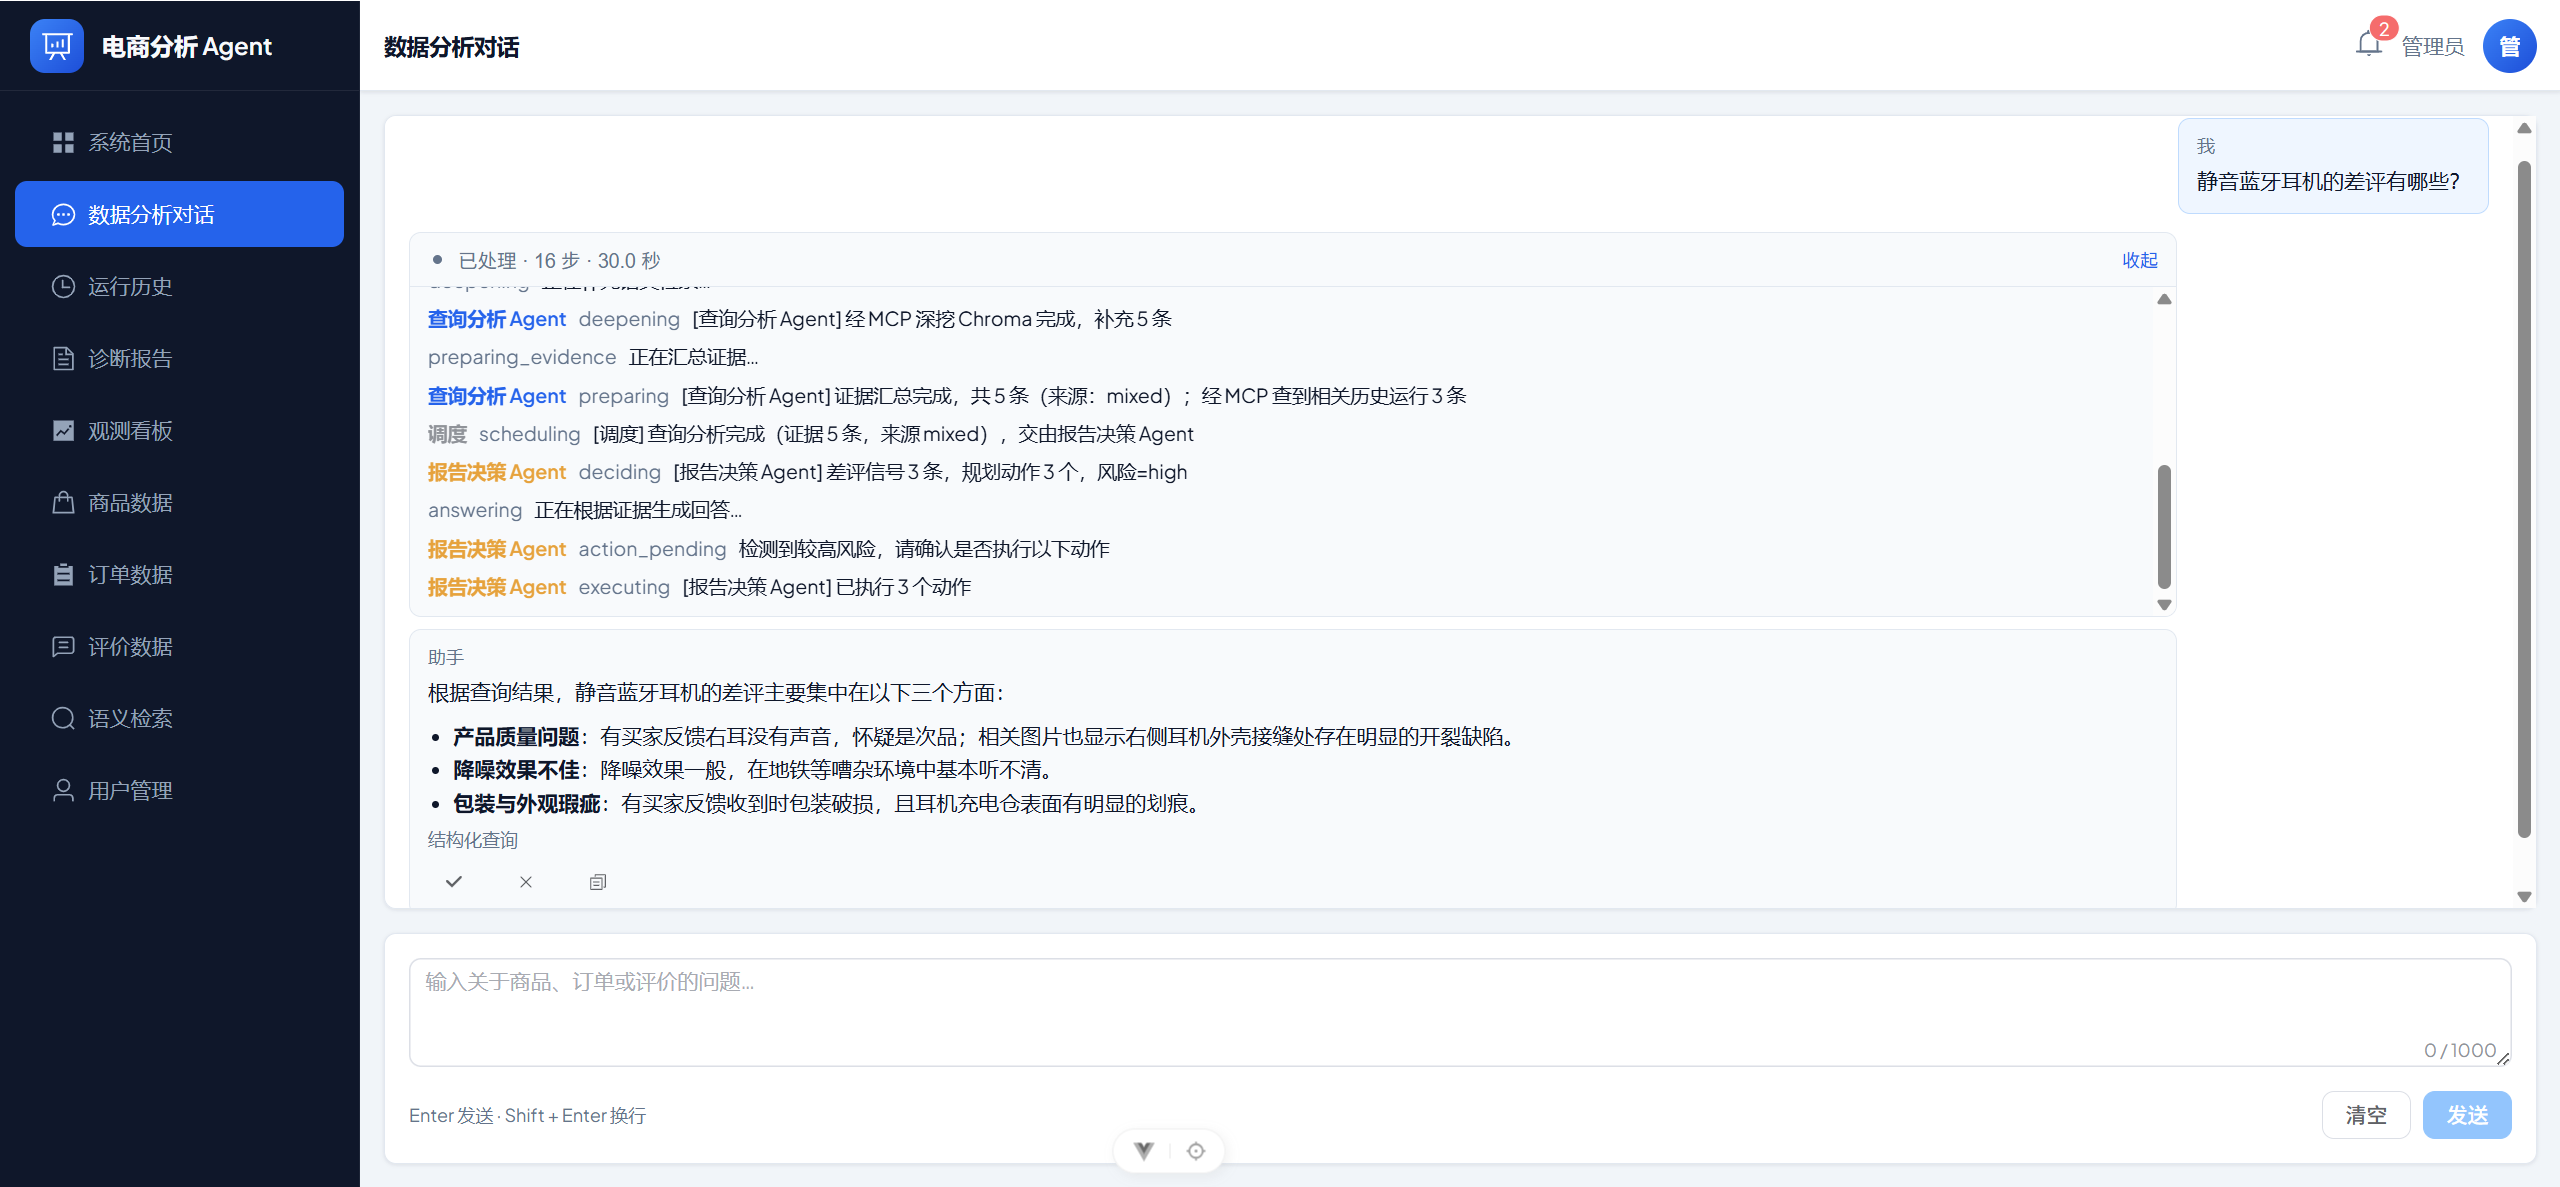Open the notification bell with badge 2
Screen dimensions: 2560x1187
point(2368,44)
